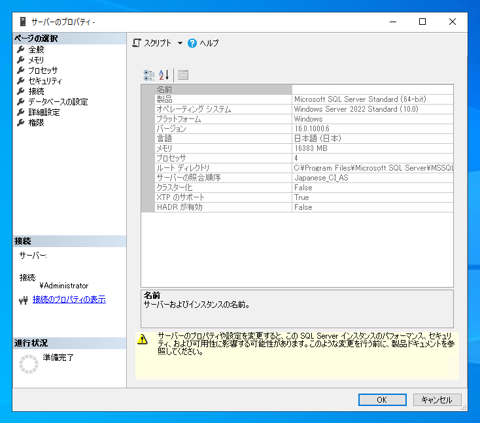
Task: Select the 言語 row label
Action: pos(164,139)
